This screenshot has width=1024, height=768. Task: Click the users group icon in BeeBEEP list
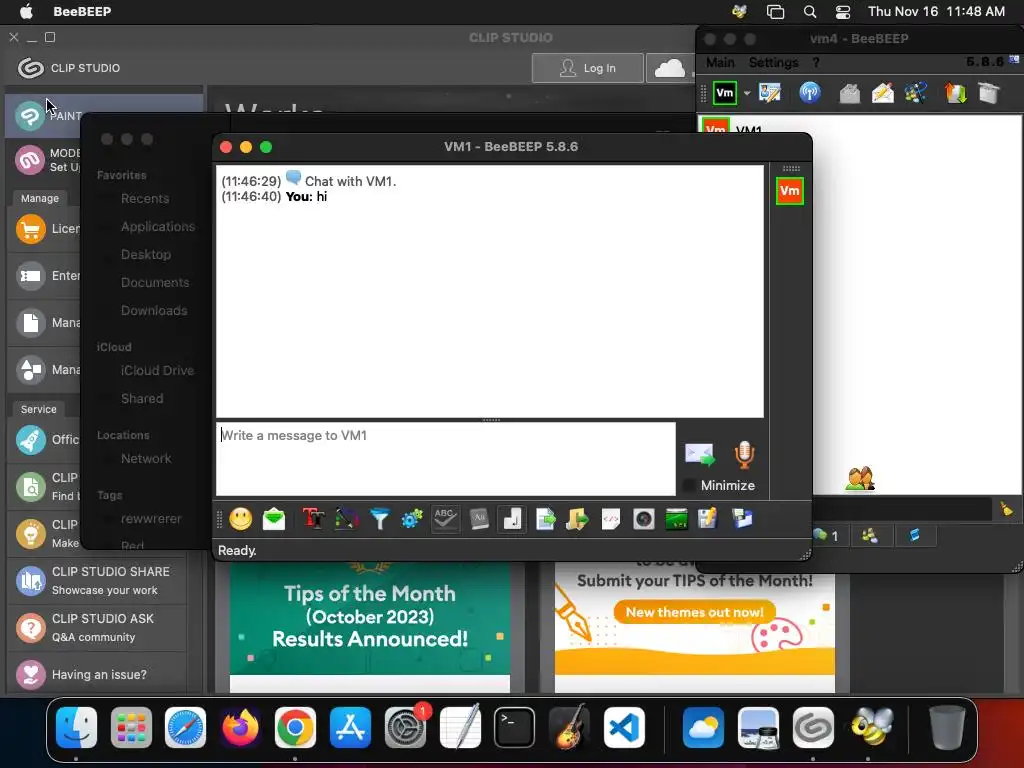click(860, 479)
